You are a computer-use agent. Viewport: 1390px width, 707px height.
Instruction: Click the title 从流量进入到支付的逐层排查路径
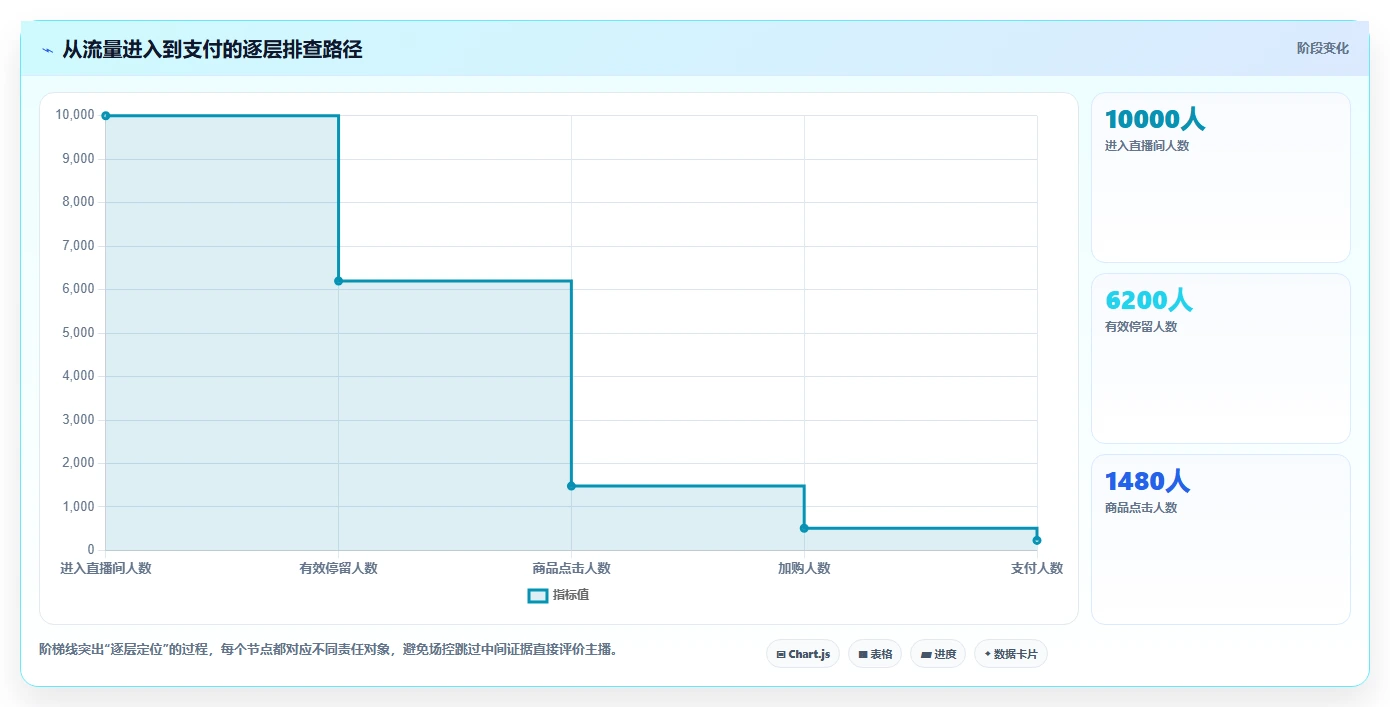click(212, 49)
